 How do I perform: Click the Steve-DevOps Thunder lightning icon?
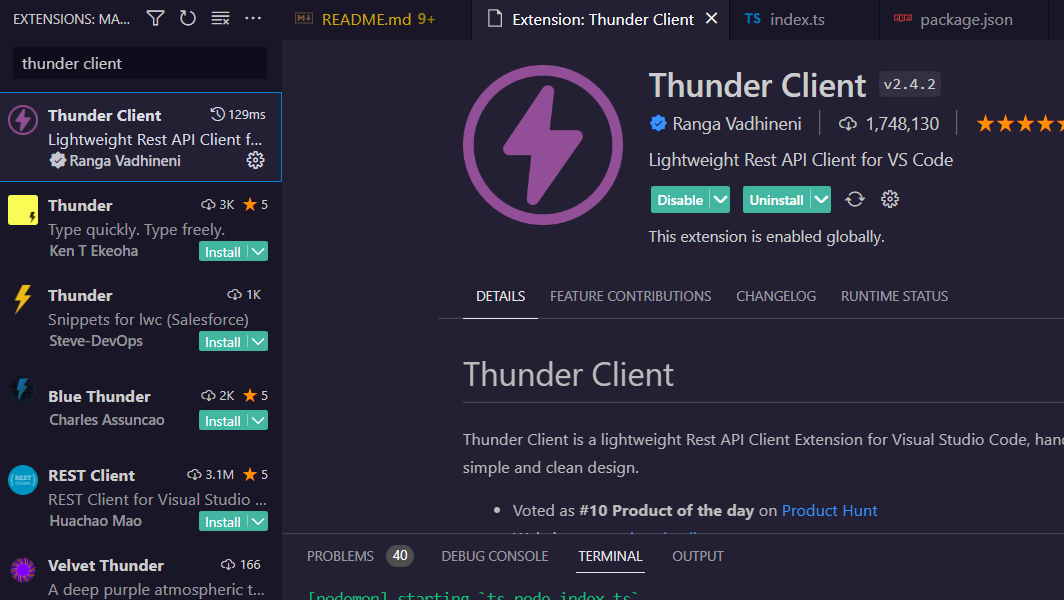[x=23, y=299]
